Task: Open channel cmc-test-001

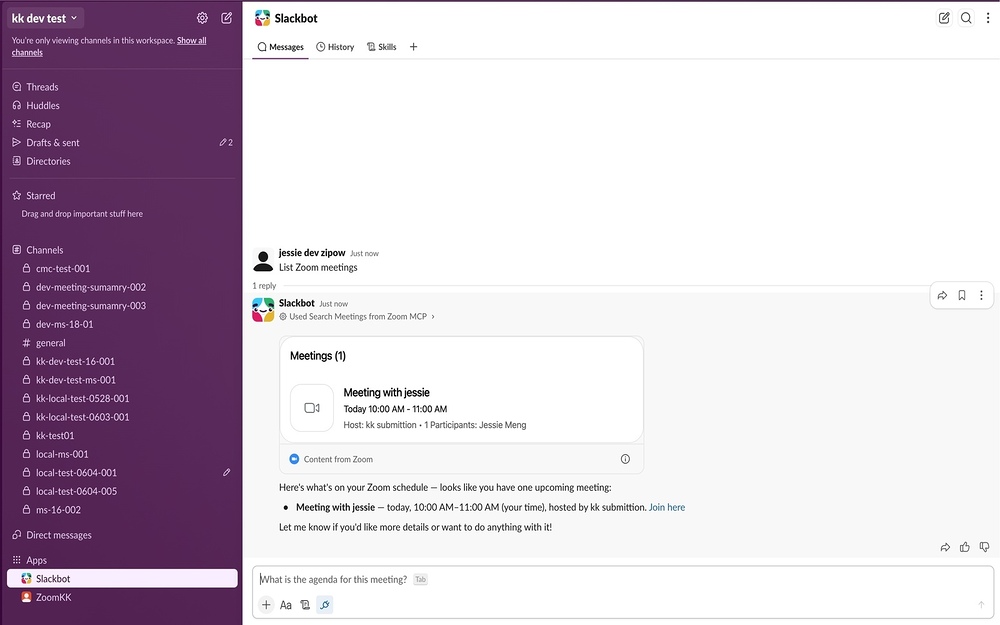Action: tap(63, 268)
